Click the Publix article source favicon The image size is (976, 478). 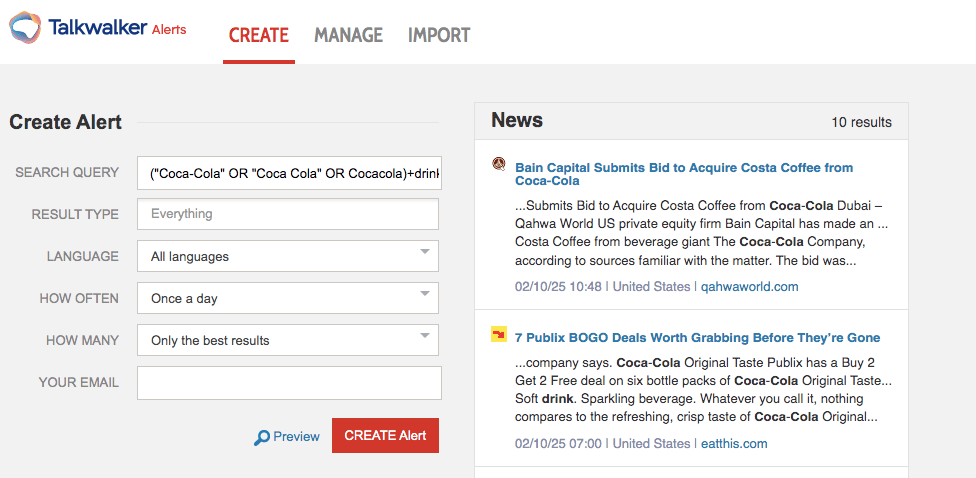pos(499,334)
